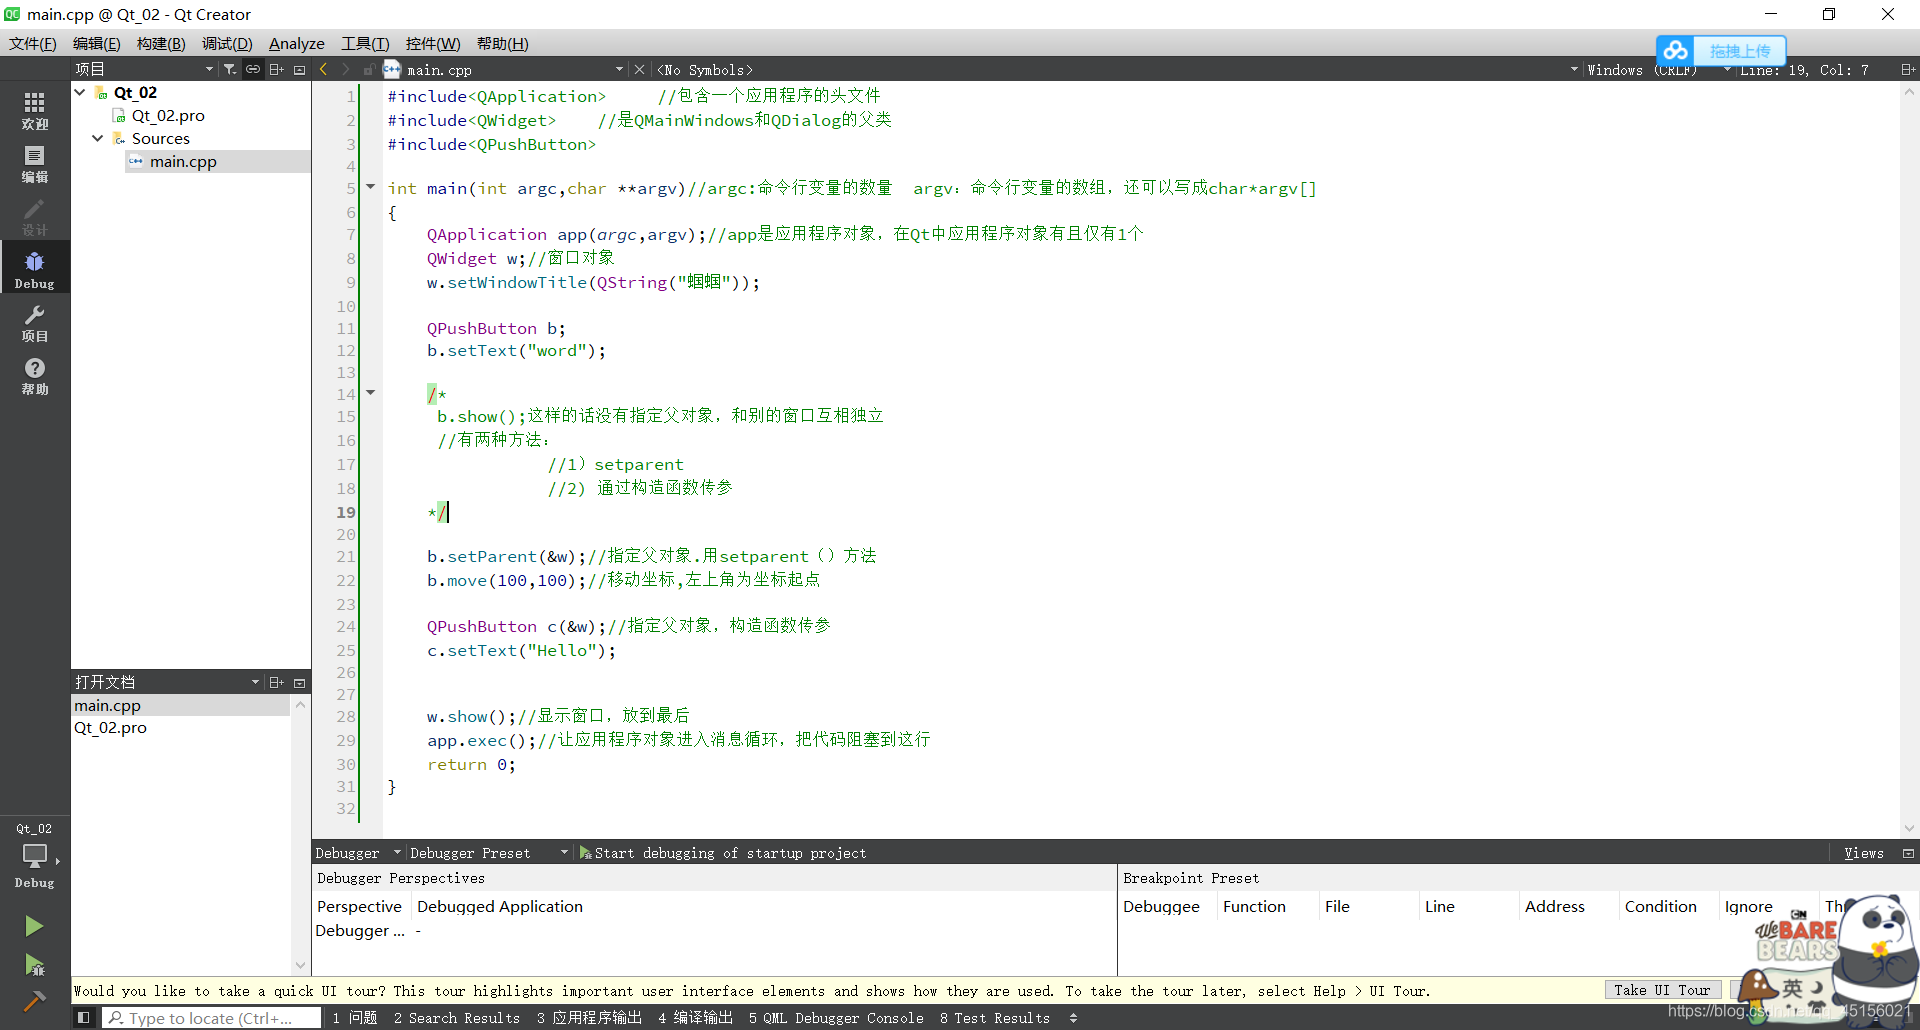Close the Open Documents (打开文档) pane
The image size is (1920, 1030).
click(299, 682)
